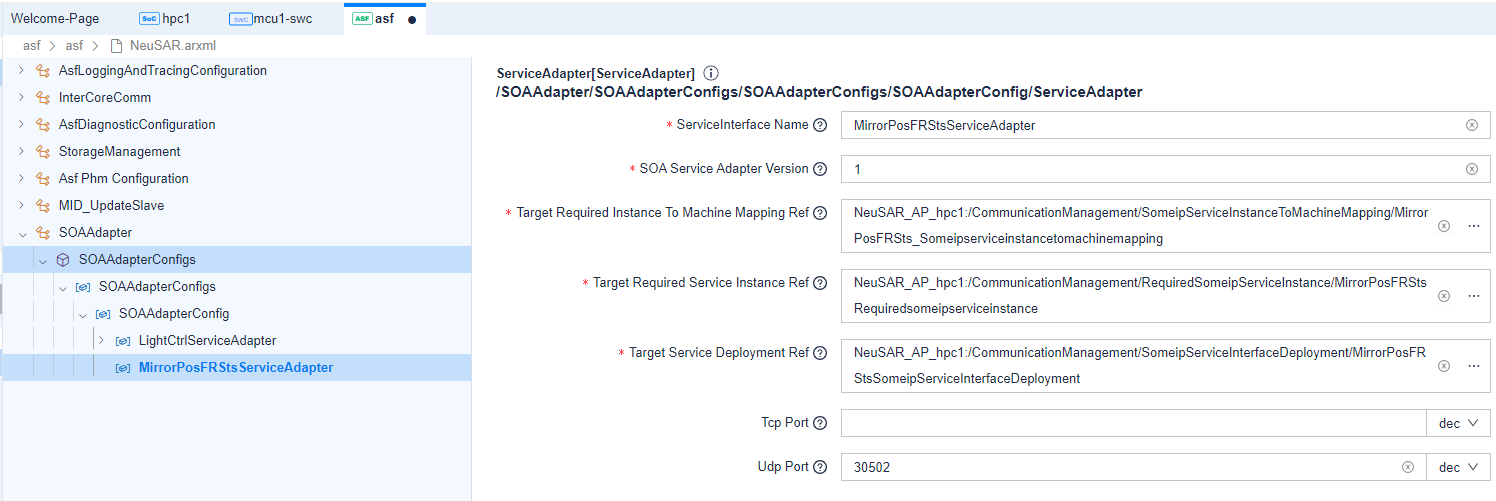Clear Target Required Instance To Machine Mapping Ref

point(1443,226)
